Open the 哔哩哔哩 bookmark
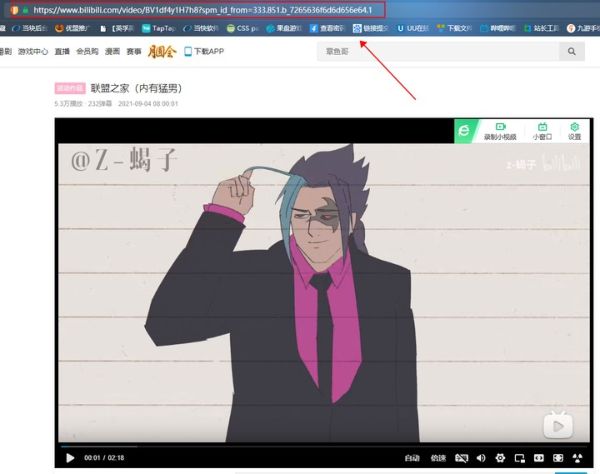This screenshot has width=600, height=474. pos(498,28)
